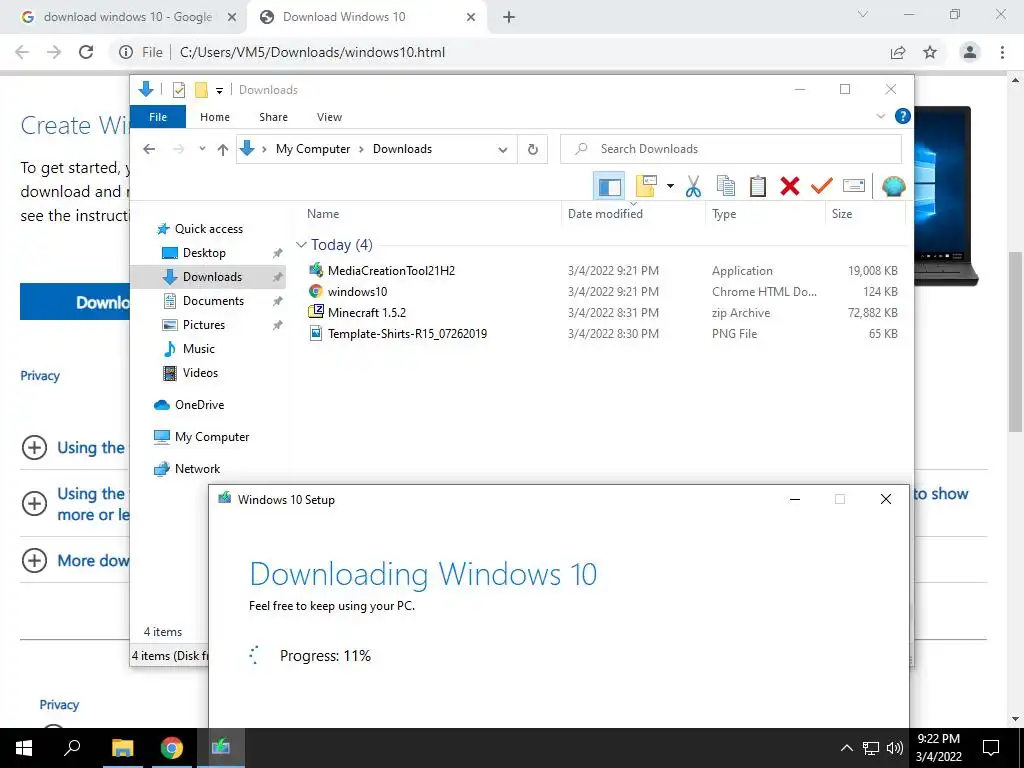
Task: Click the red X delete icon
Action: tap(790, 186)
